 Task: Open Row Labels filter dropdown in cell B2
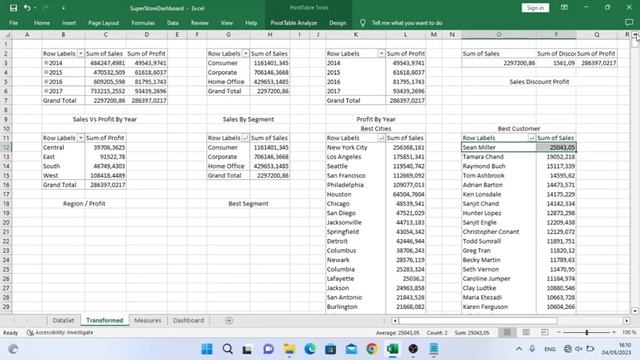(80, 53)
